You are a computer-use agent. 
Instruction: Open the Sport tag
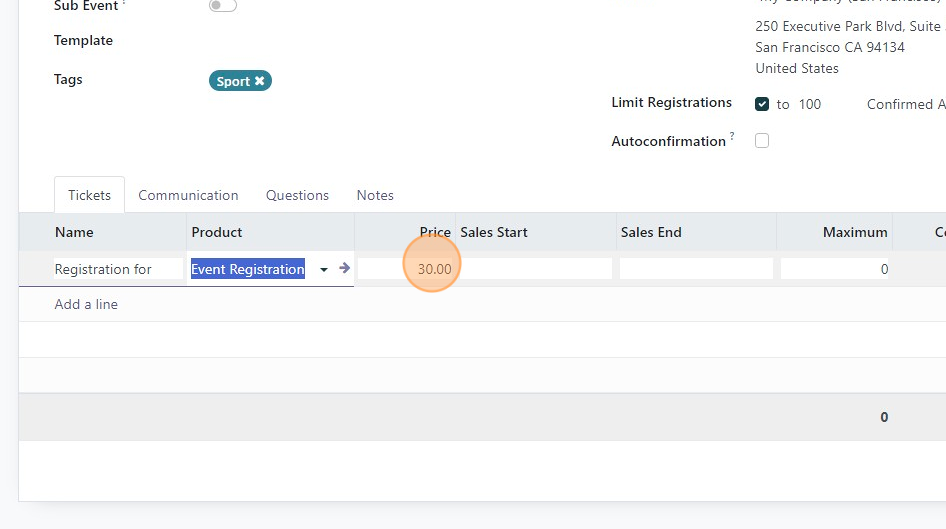click(x=233, y=81)
